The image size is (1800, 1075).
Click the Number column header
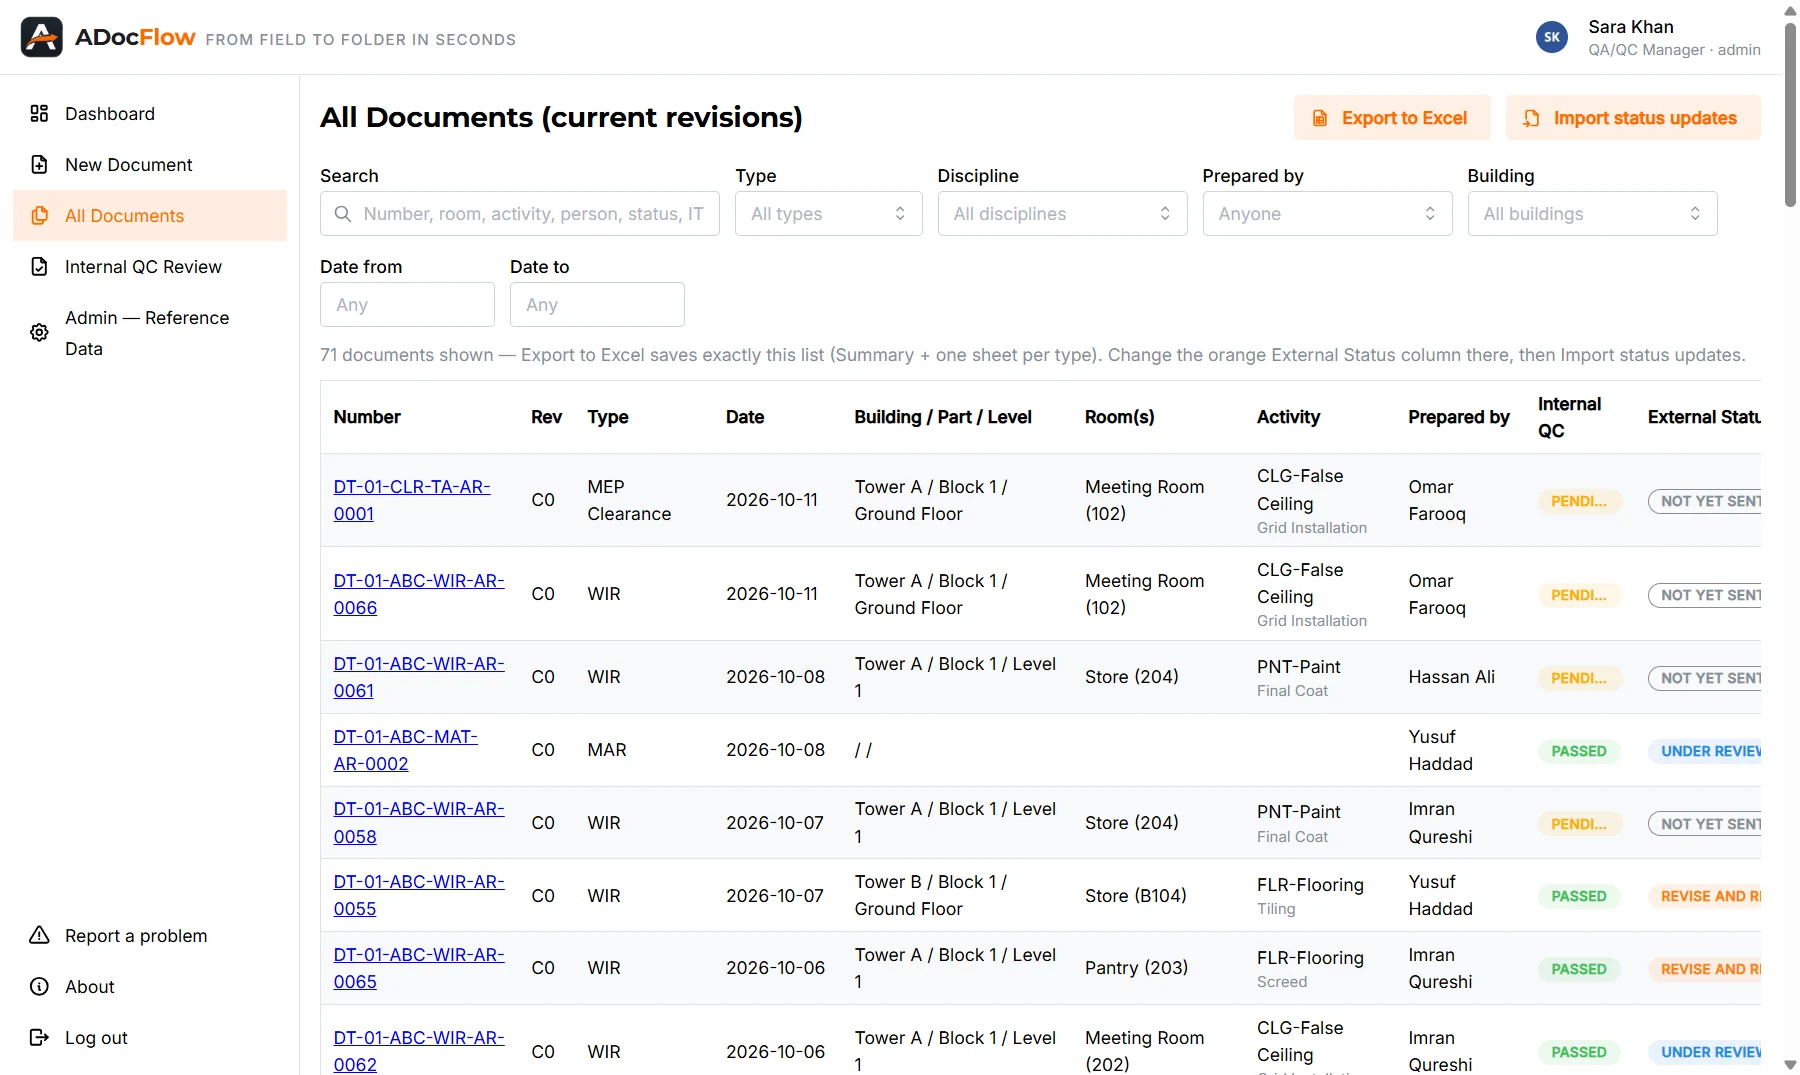click(367, 417)
